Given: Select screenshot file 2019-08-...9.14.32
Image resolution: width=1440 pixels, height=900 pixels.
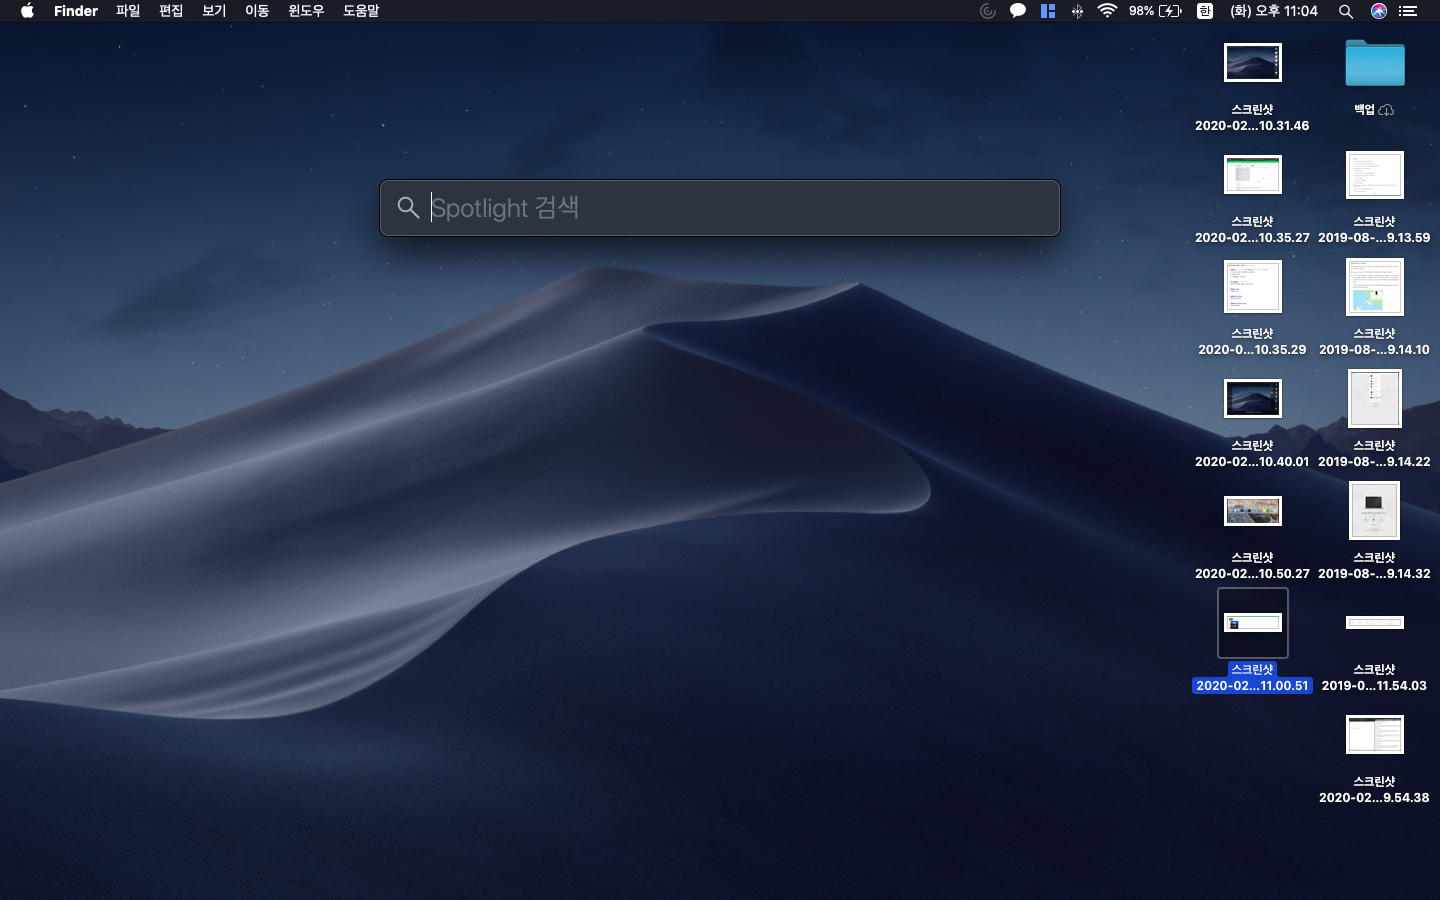Looking at the screenshot, I should point(1375,511).
